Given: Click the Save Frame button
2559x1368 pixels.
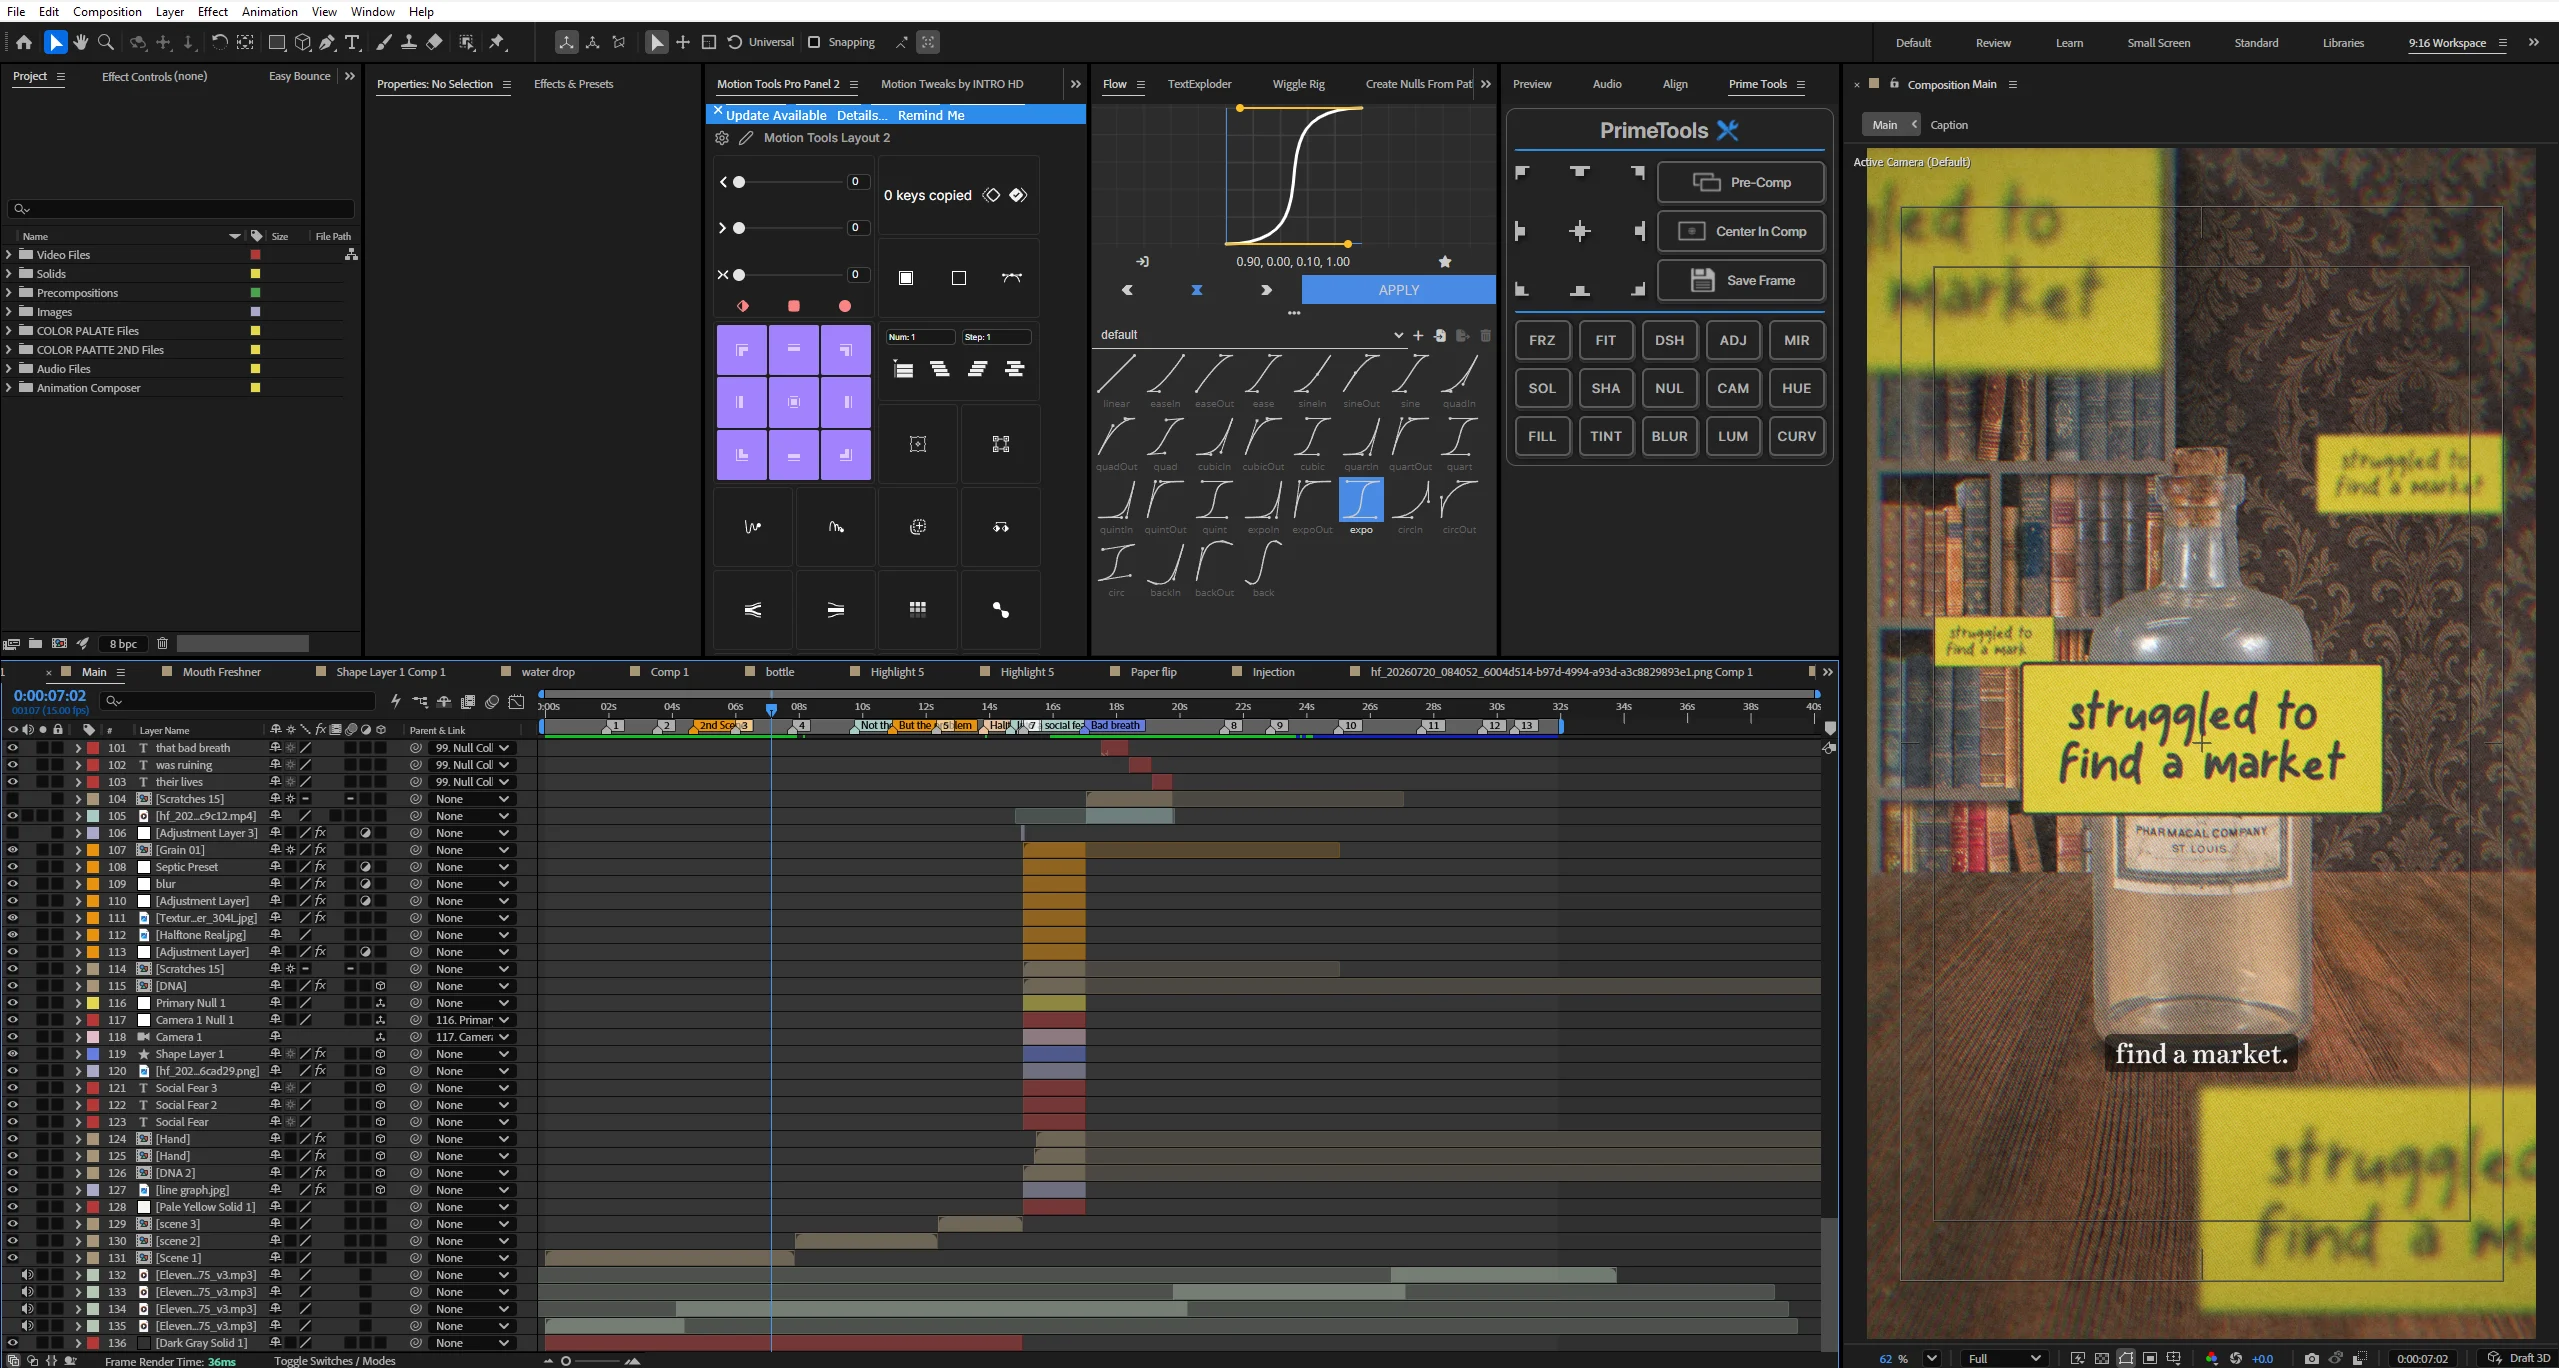Looking at the screenshot, I should tap(1740, 280).
